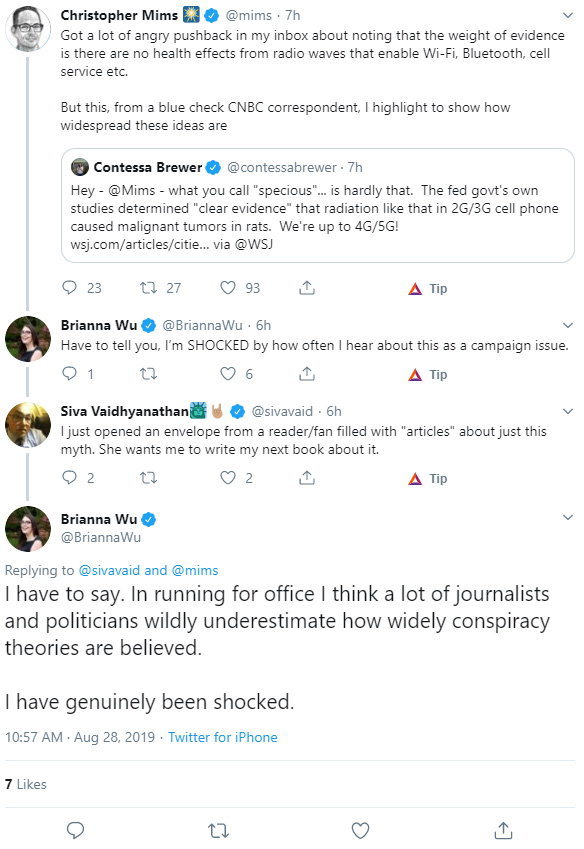Retweet Siva Vaidhyanathan's envelope tweet
This screenshot has width=584, height=849.
click(148, 478)
